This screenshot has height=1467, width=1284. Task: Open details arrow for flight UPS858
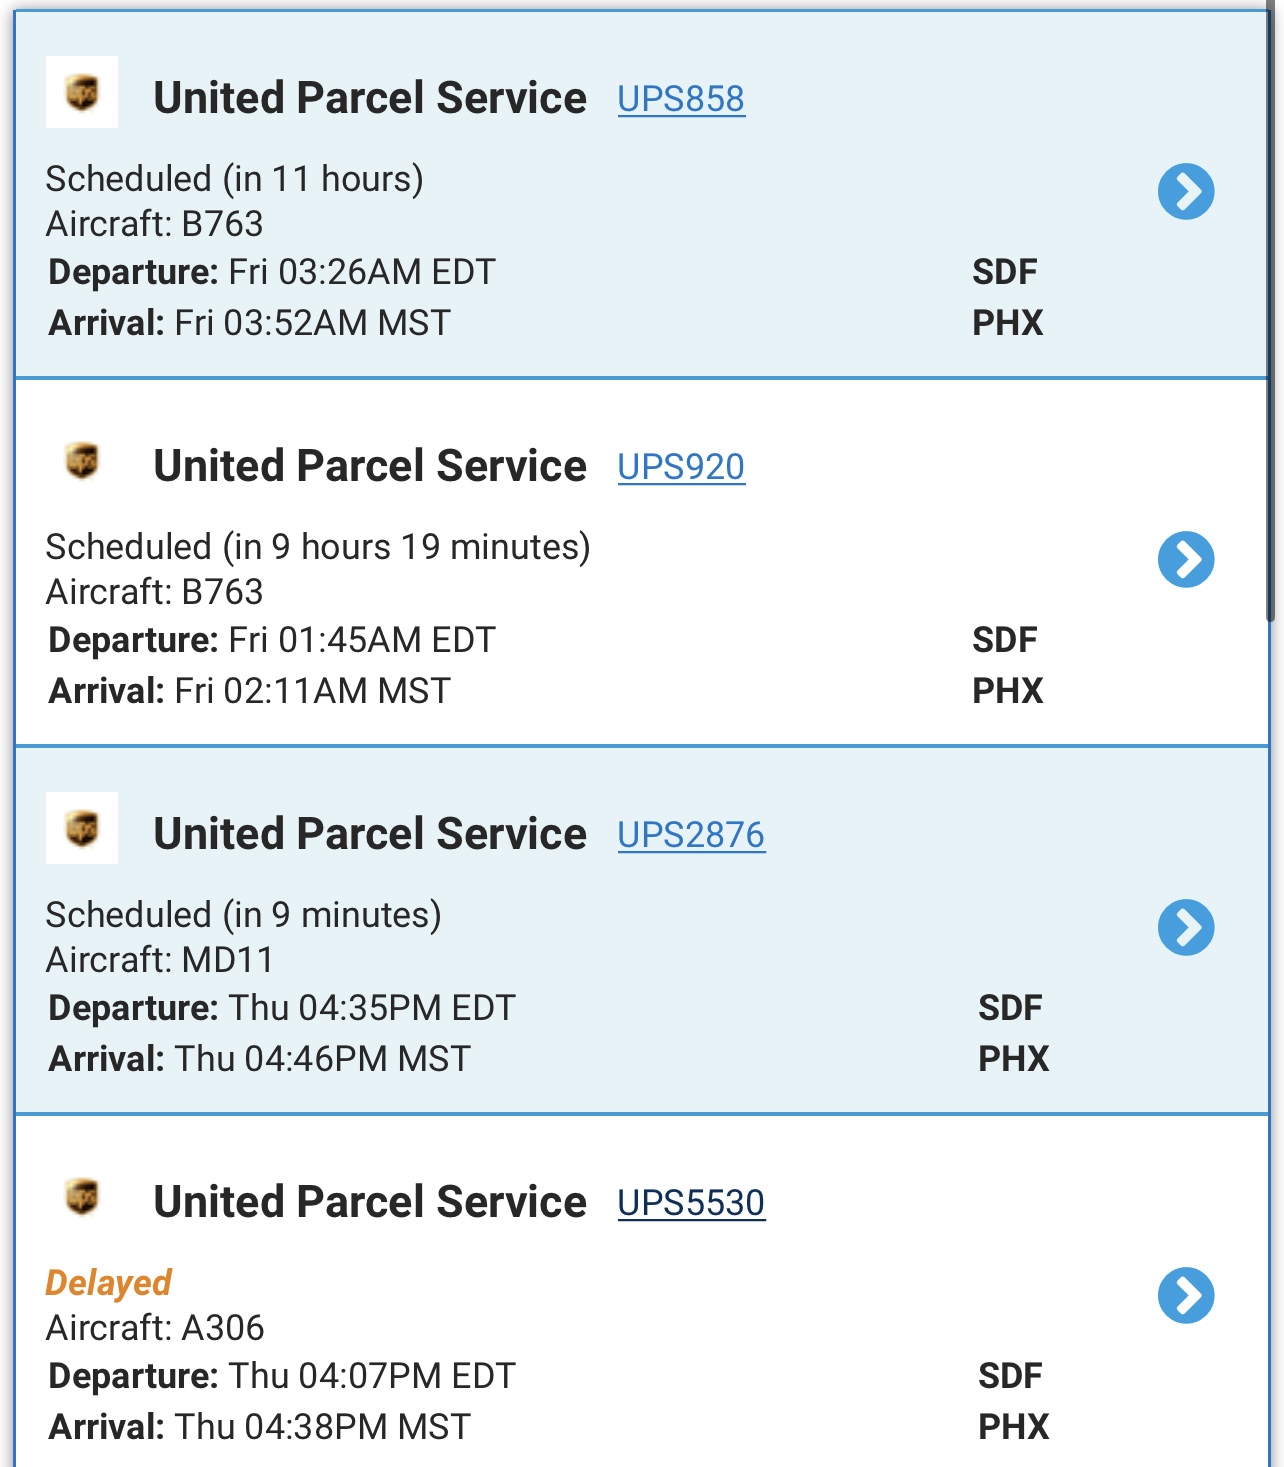[x=1186, y=191]
